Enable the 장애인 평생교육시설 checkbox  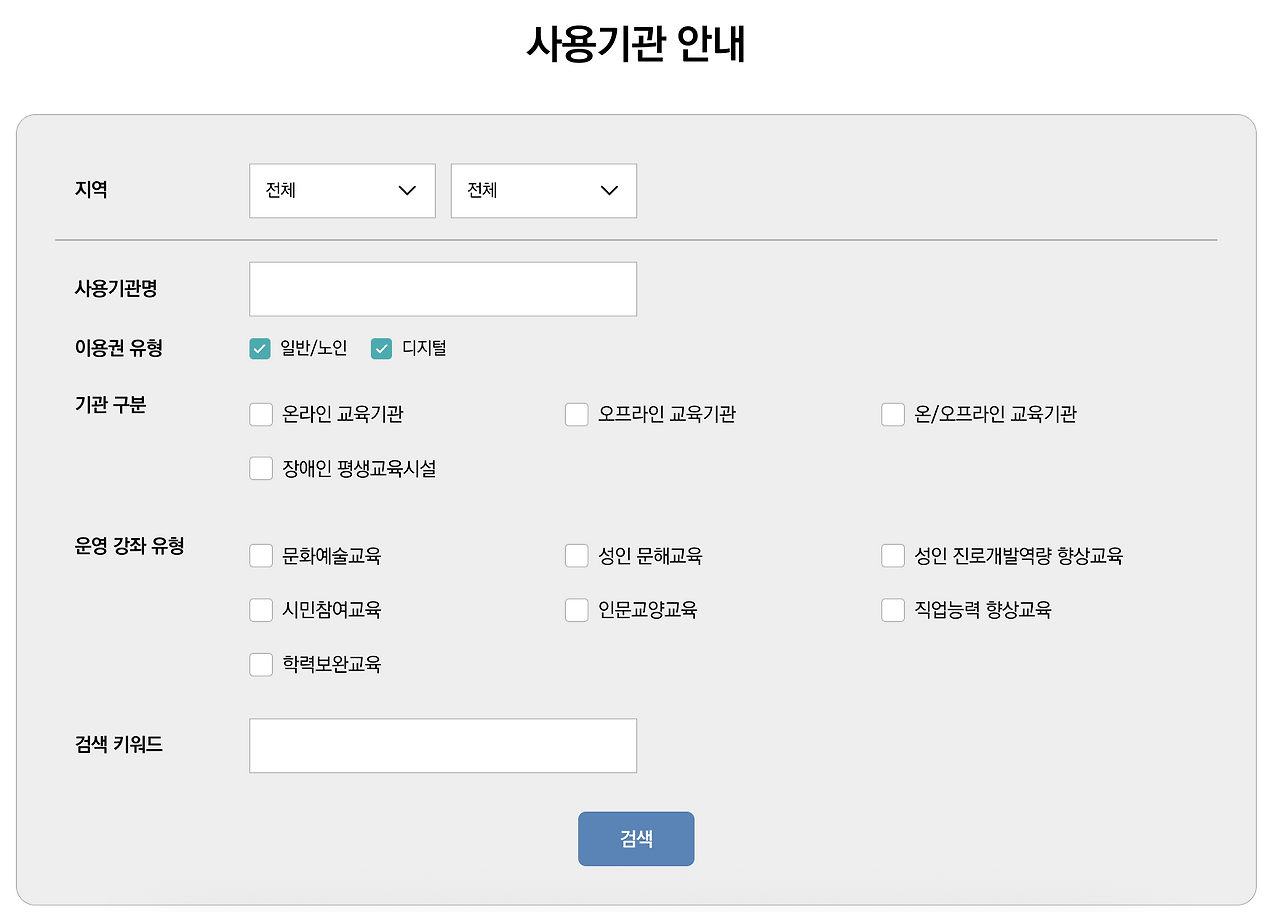click(x=260, y=468)
